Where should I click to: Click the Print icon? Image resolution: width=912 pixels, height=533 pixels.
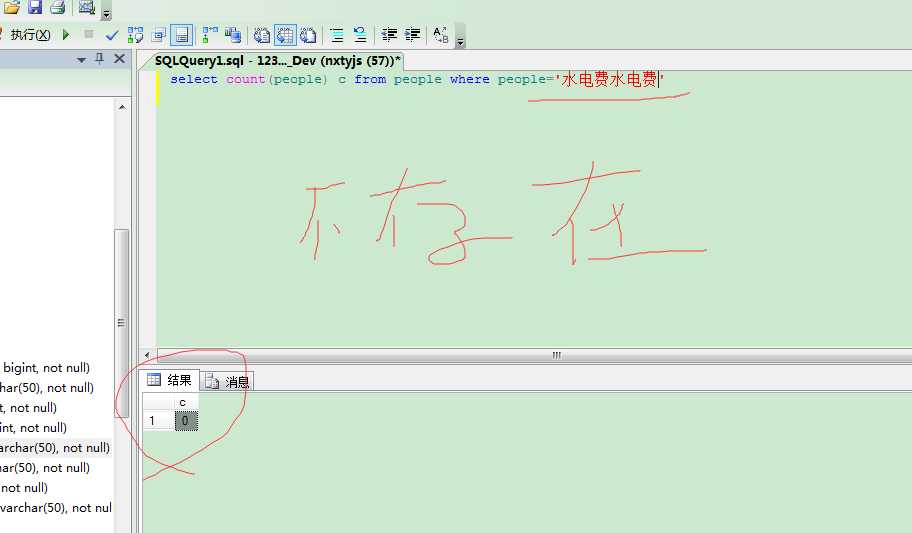(57, 6)
